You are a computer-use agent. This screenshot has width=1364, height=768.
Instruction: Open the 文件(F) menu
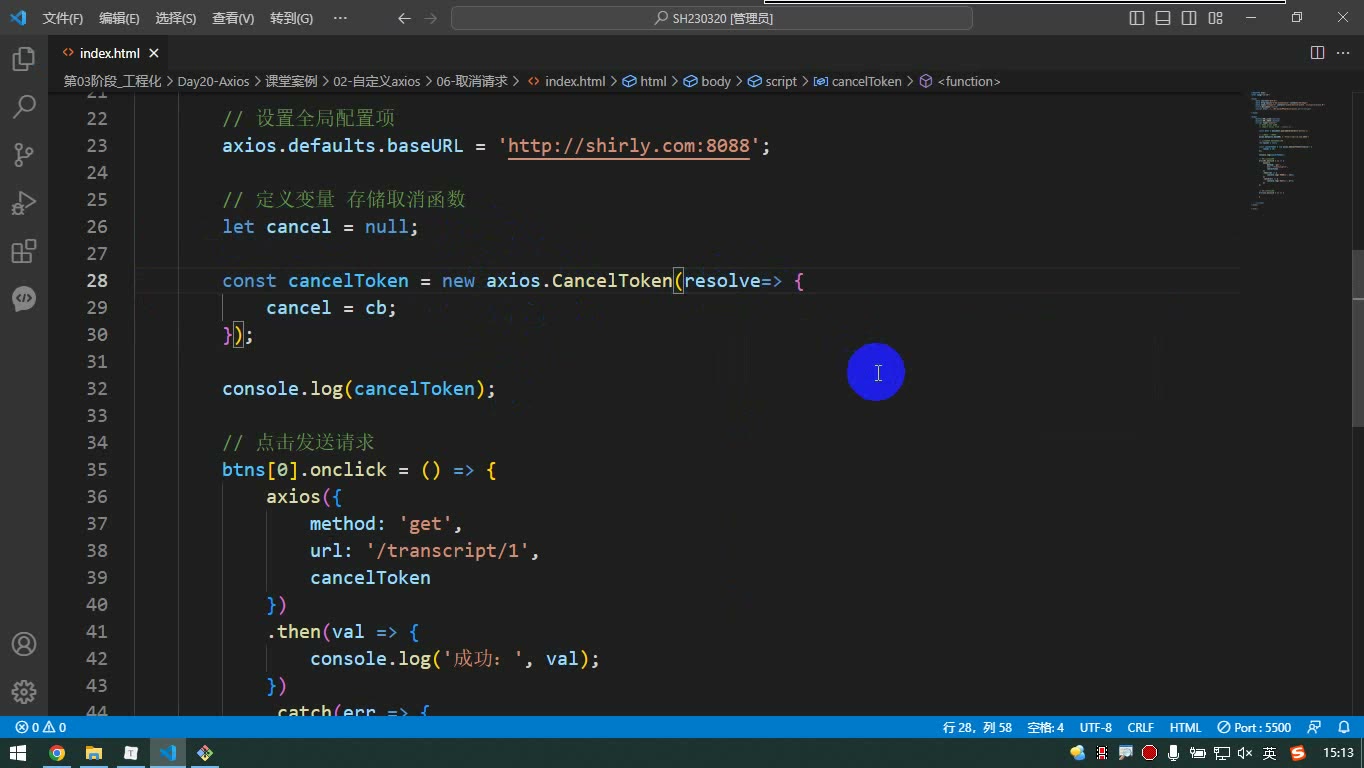click(x=63, y=18)
